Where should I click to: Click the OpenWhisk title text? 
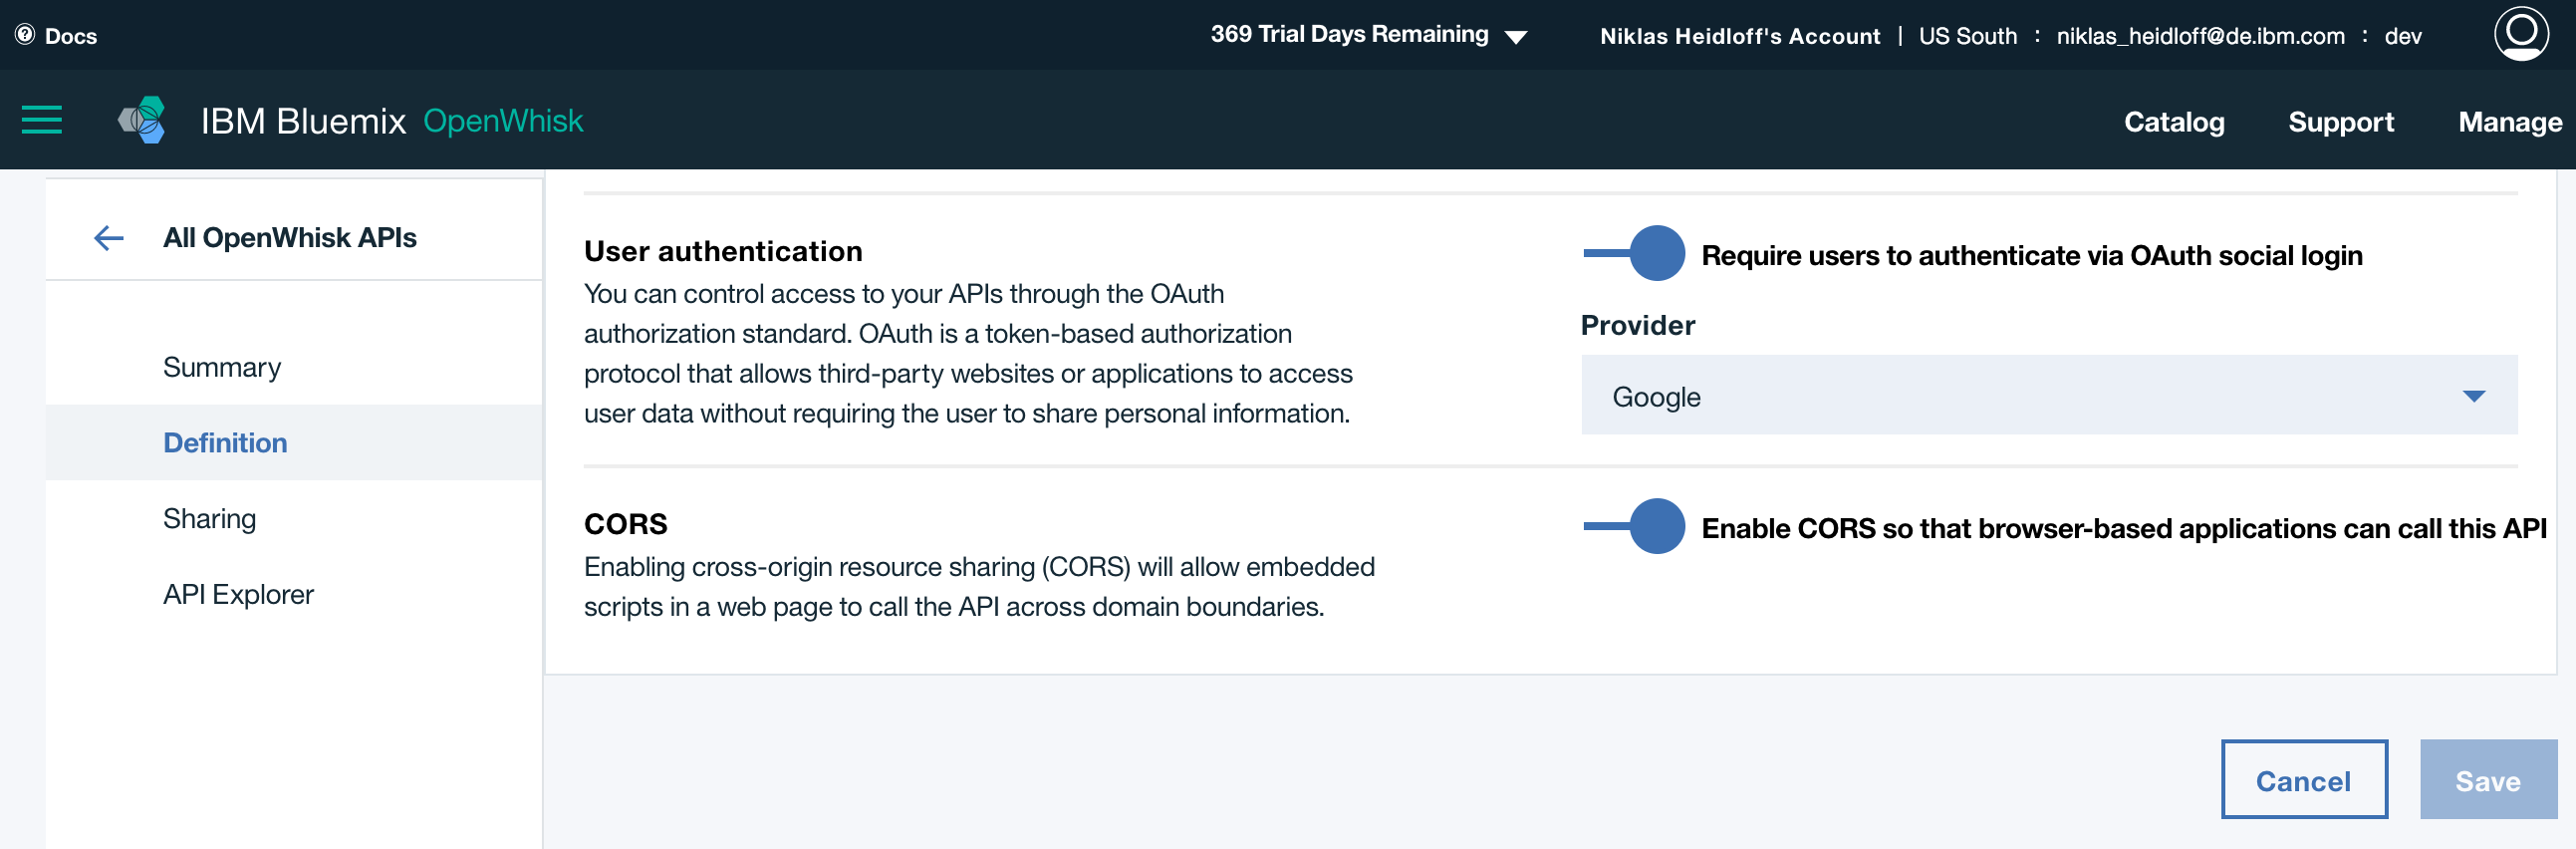[503, 120]
